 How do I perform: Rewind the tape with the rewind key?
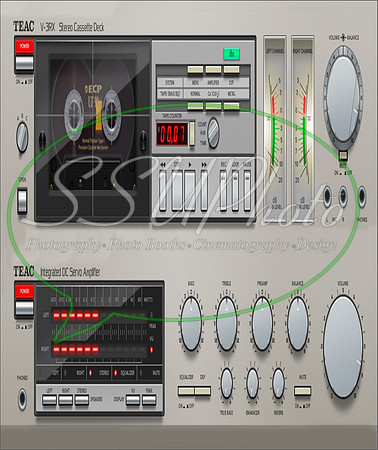162,190
